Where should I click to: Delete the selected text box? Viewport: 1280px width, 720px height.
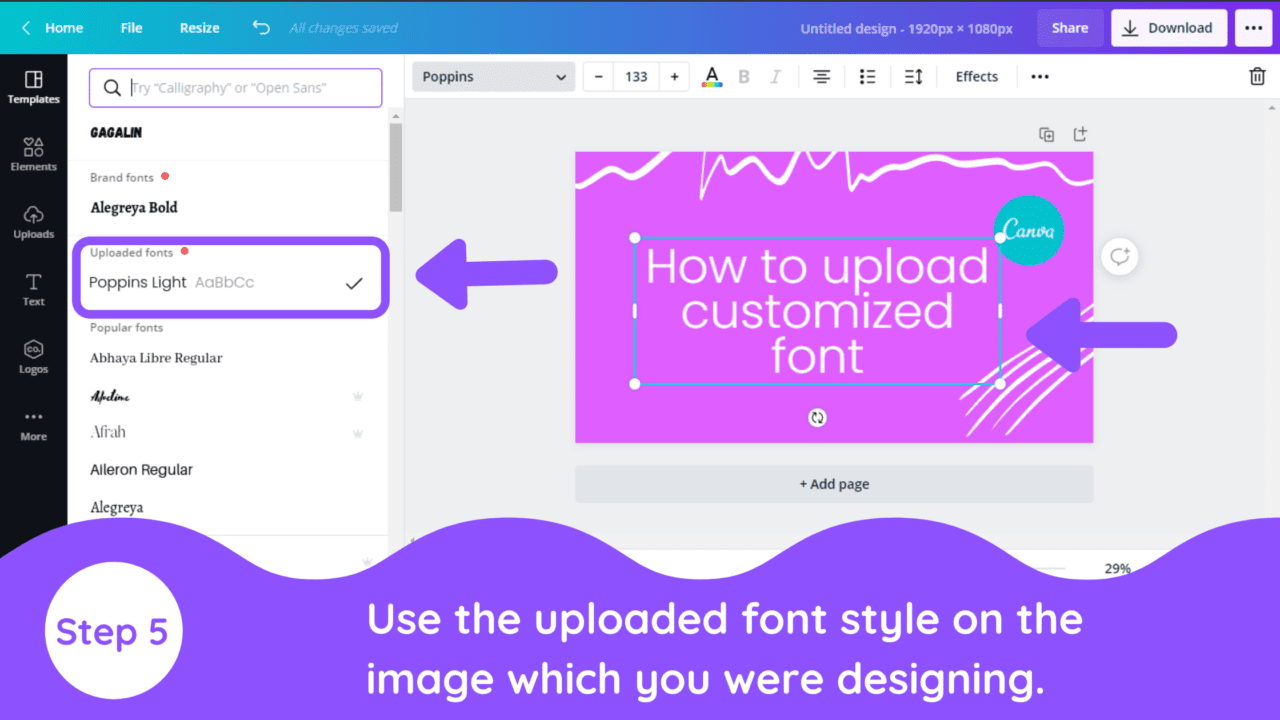coord(1257,76)
